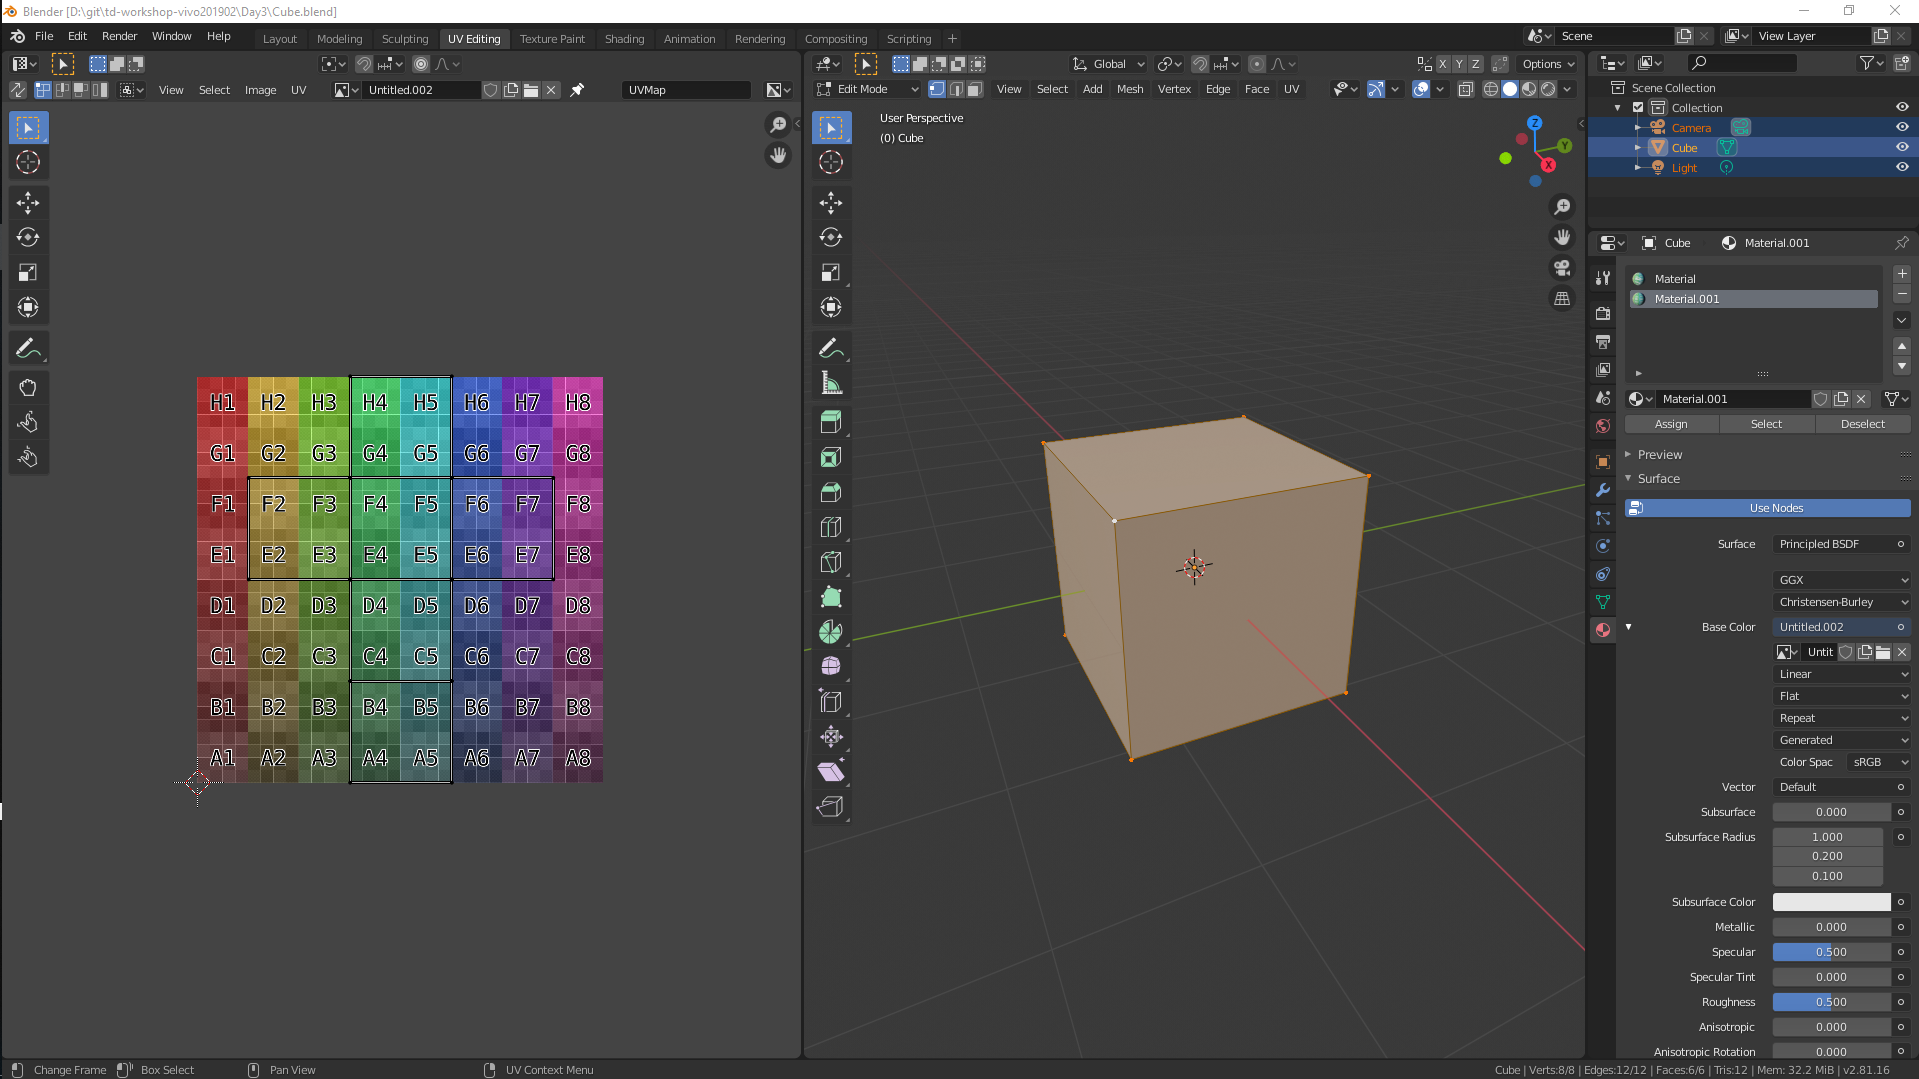Open the GGX distribution dropdown

pyautogui.click(x=1842, y=580)
